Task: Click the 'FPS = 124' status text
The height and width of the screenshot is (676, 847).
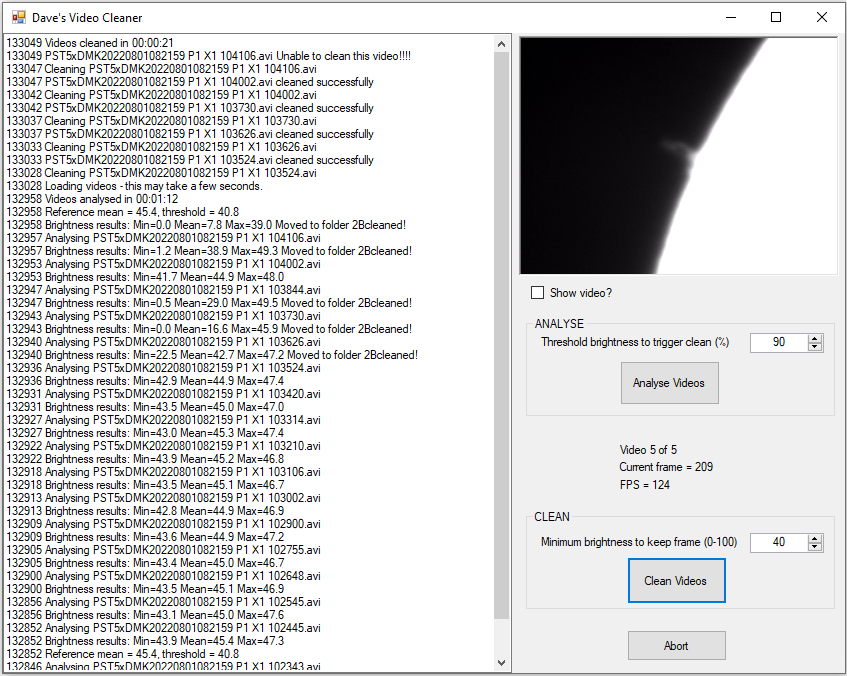Action: tap(645, 485)
